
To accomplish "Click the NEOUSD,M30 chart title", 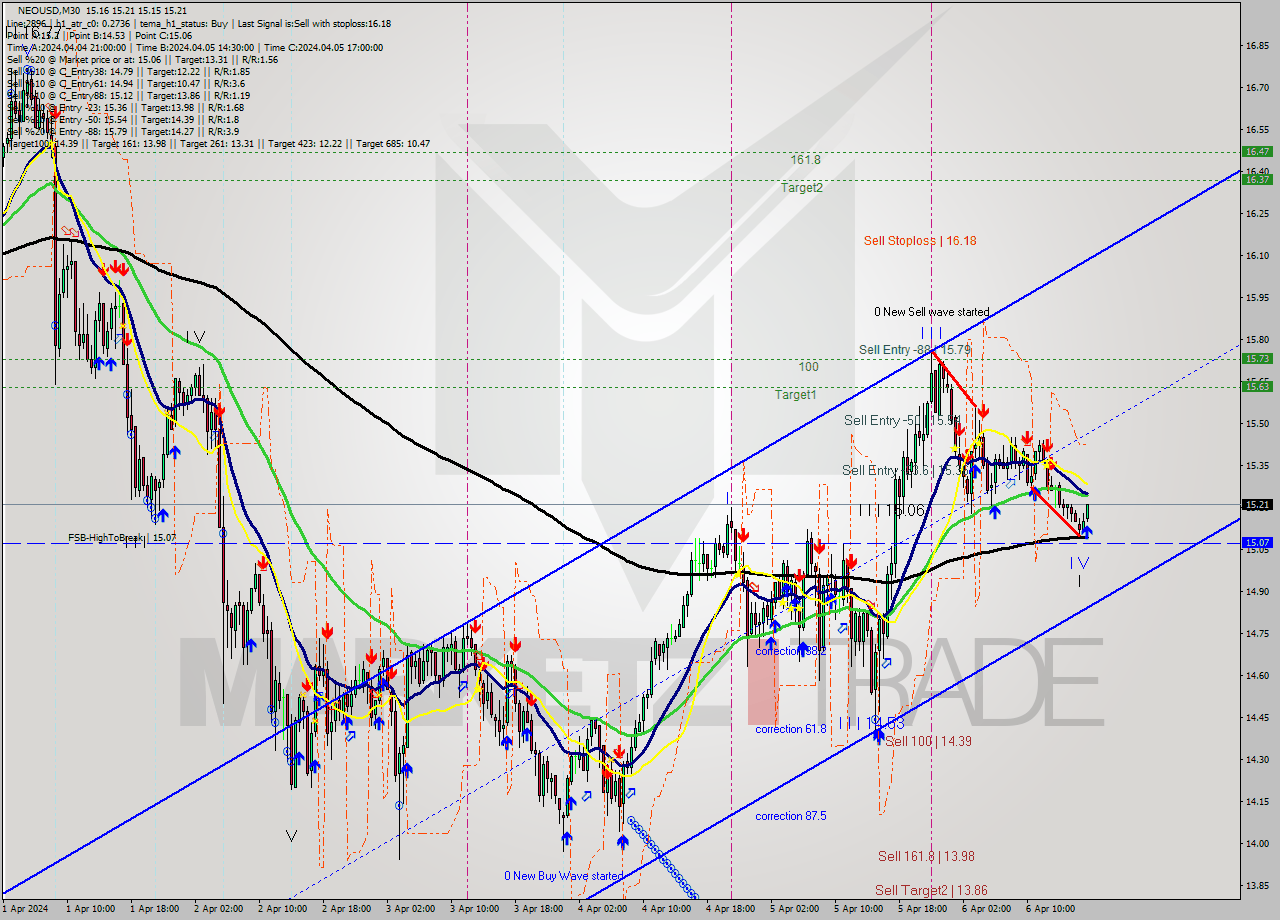I will point(50,11).
